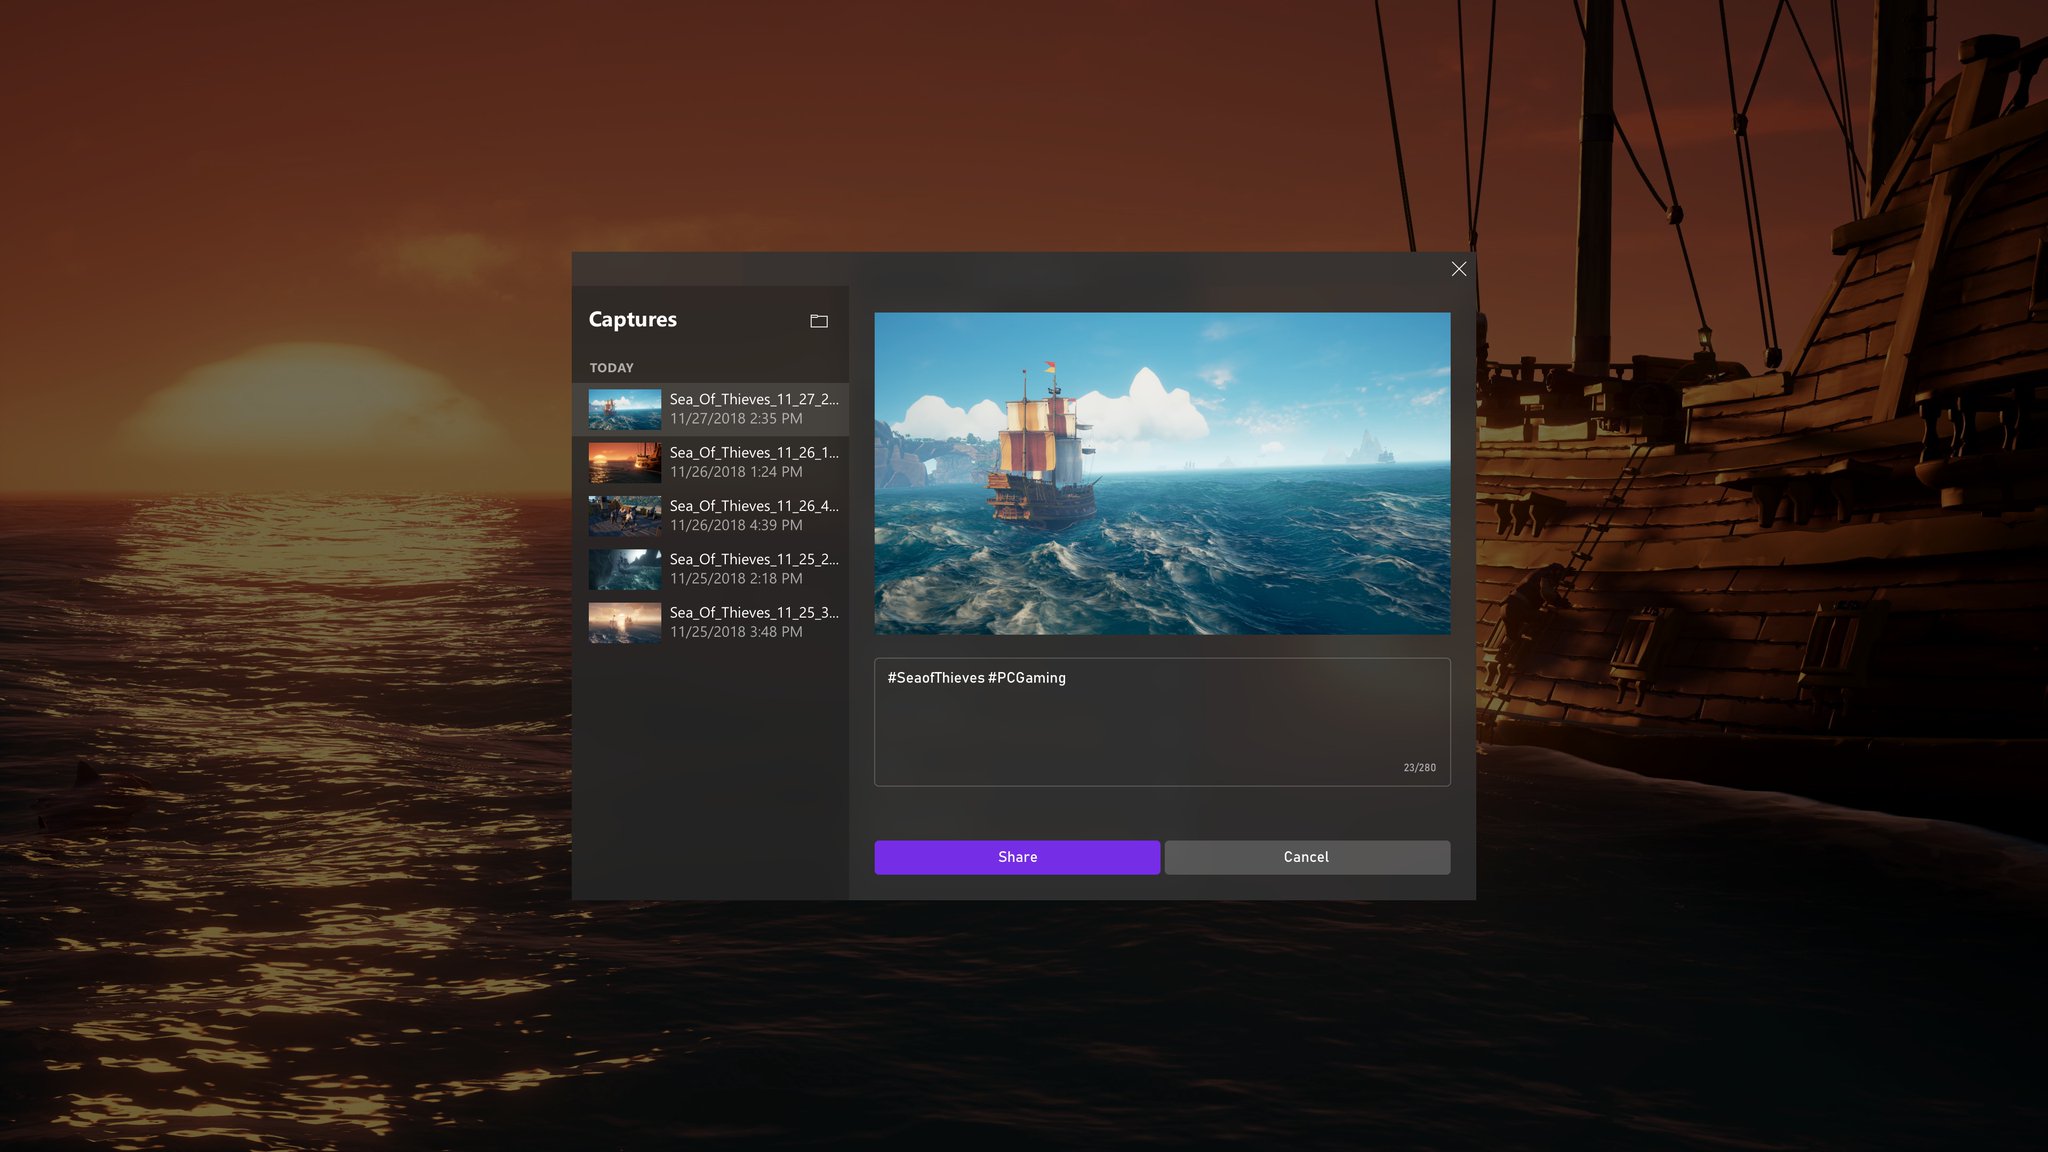Click into the #SeaofThieves #PCGaming text box

1161,722
